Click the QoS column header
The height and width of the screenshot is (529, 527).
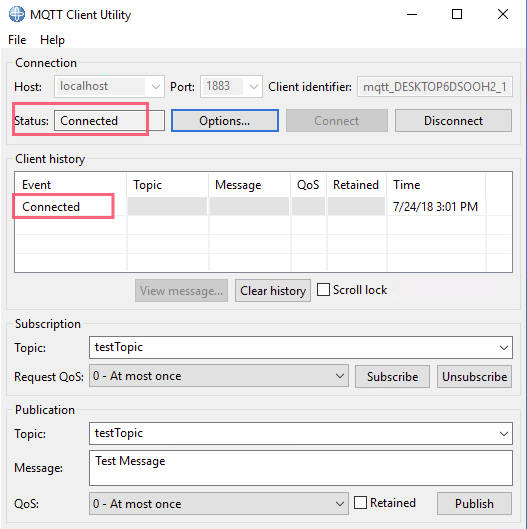pyautogui.click(x=308, y=185)
